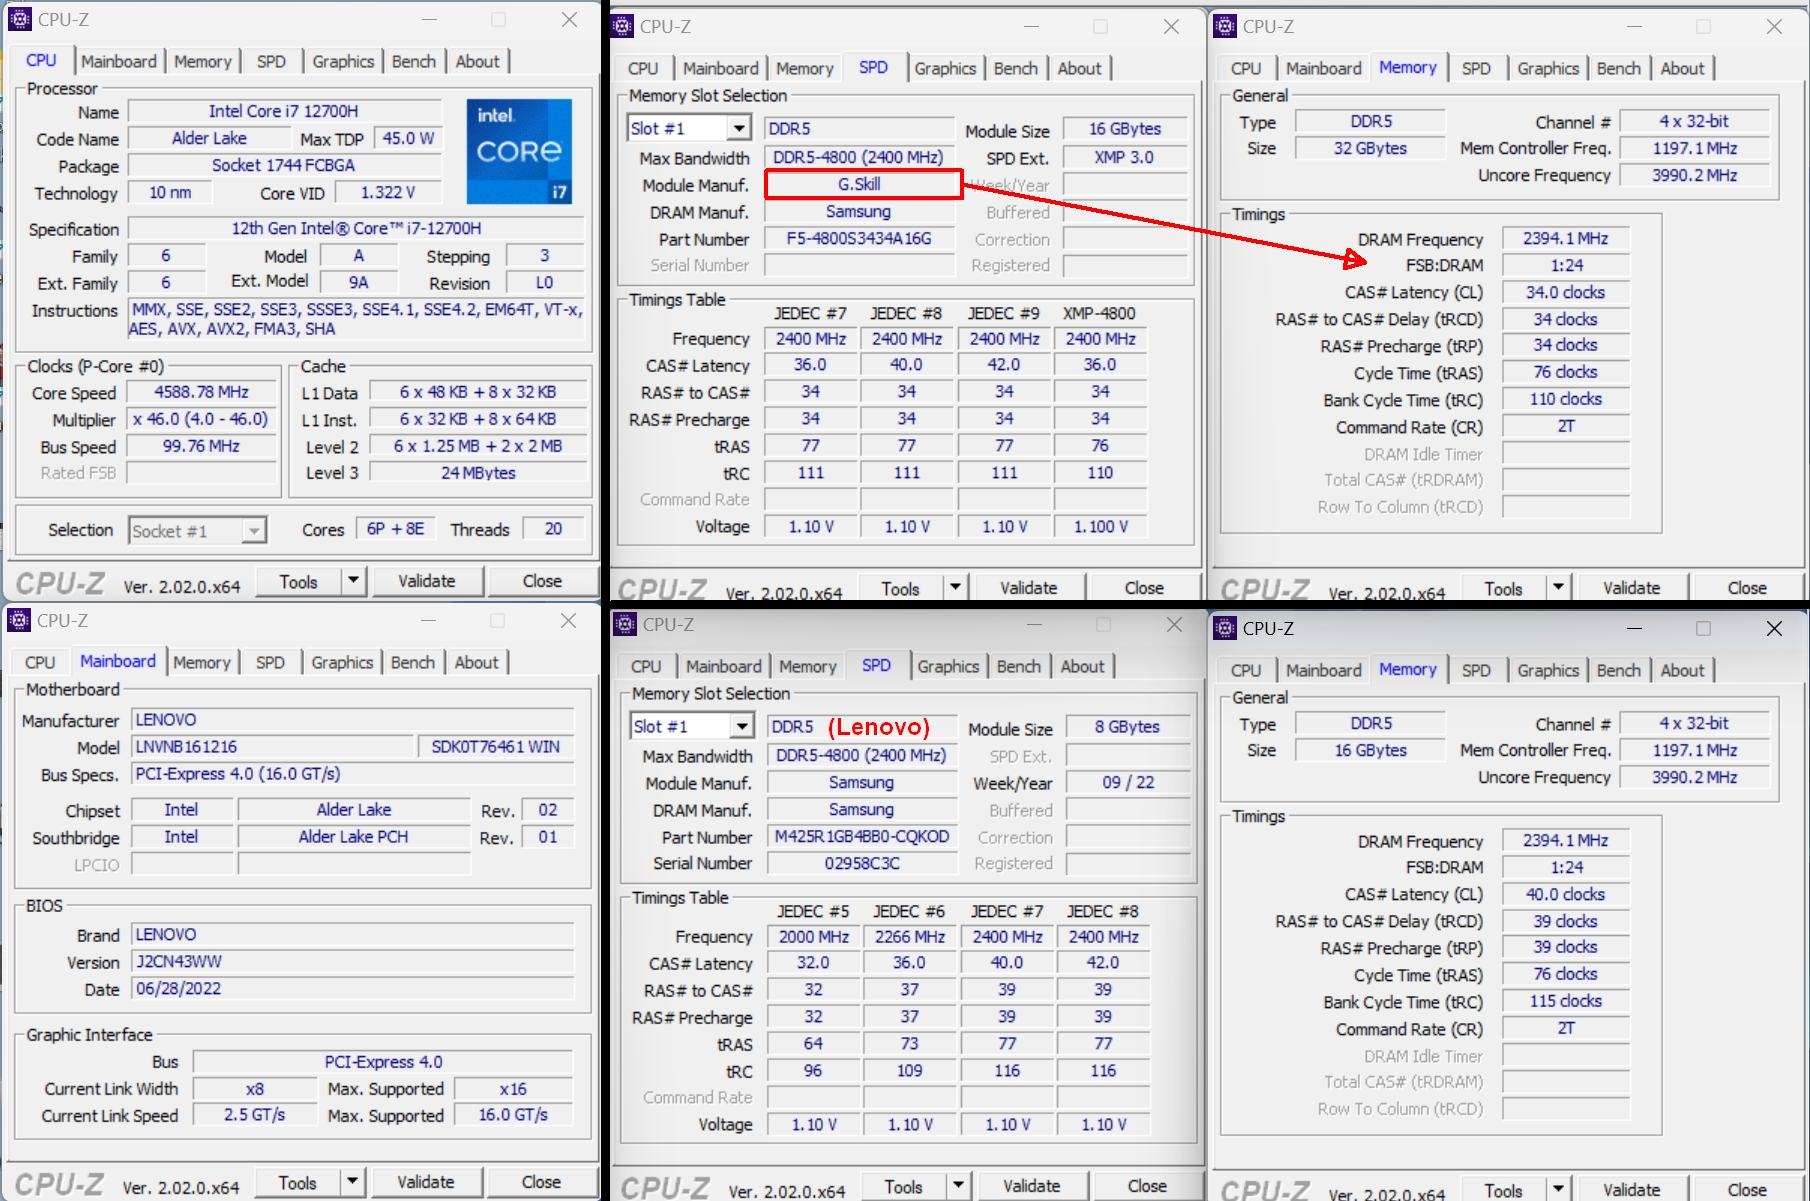Expand the Tools arrow in the 32 GBytes Memory window

(x=1558, y=588)
